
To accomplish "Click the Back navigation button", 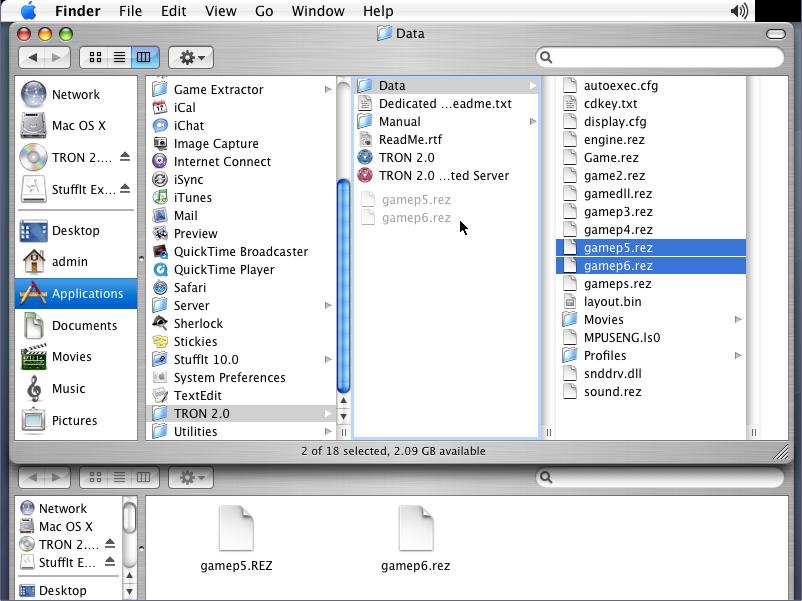I will tap(33, 57).
